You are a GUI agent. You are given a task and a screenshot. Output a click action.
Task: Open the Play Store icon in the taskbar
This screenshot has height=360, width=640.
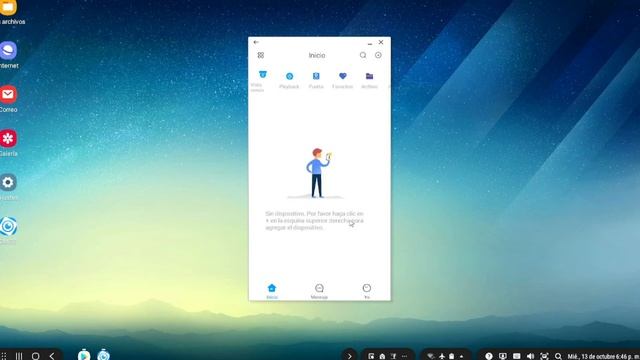(84, 355)
